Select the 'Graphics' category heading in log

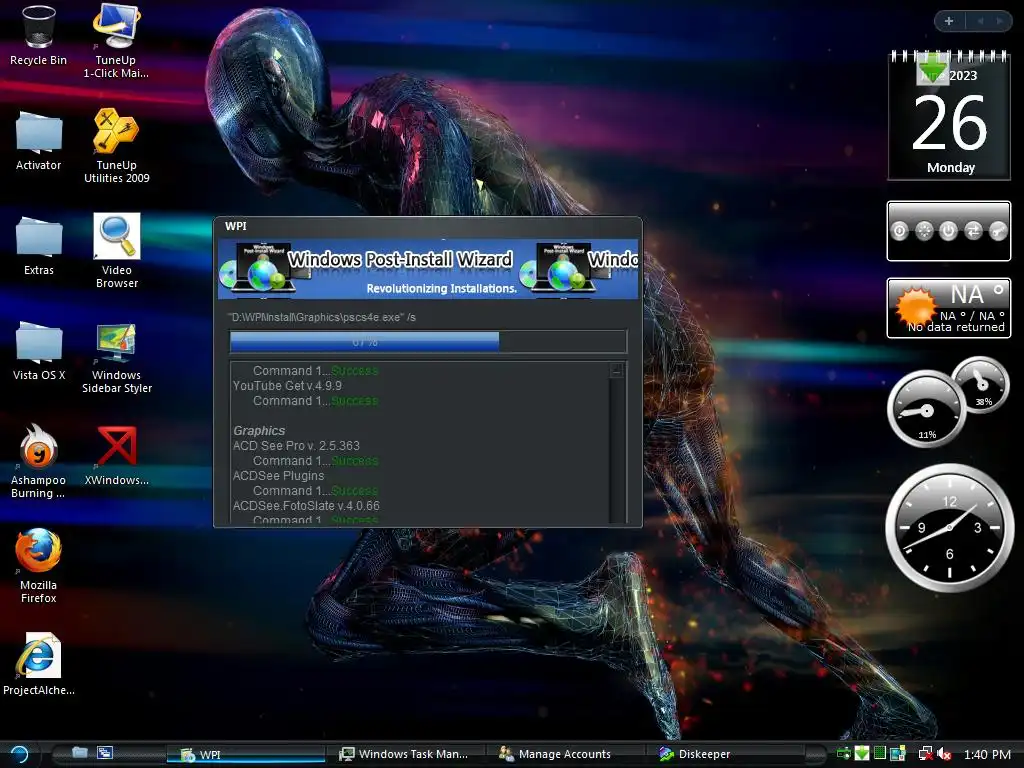(259, 430)
